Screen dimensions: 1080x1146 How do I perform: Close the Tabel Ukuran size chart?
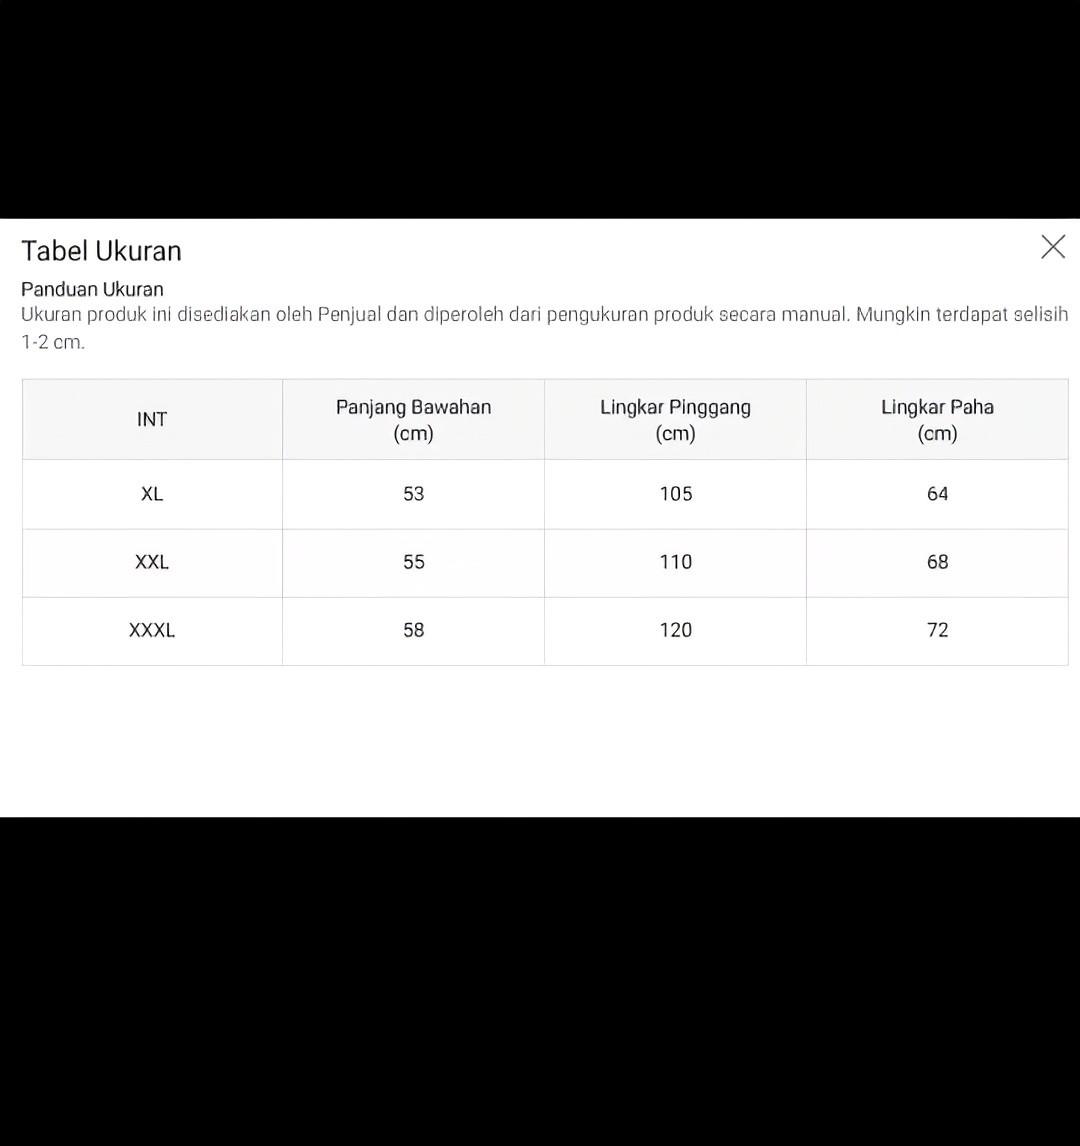click(x=1052, y=247)
